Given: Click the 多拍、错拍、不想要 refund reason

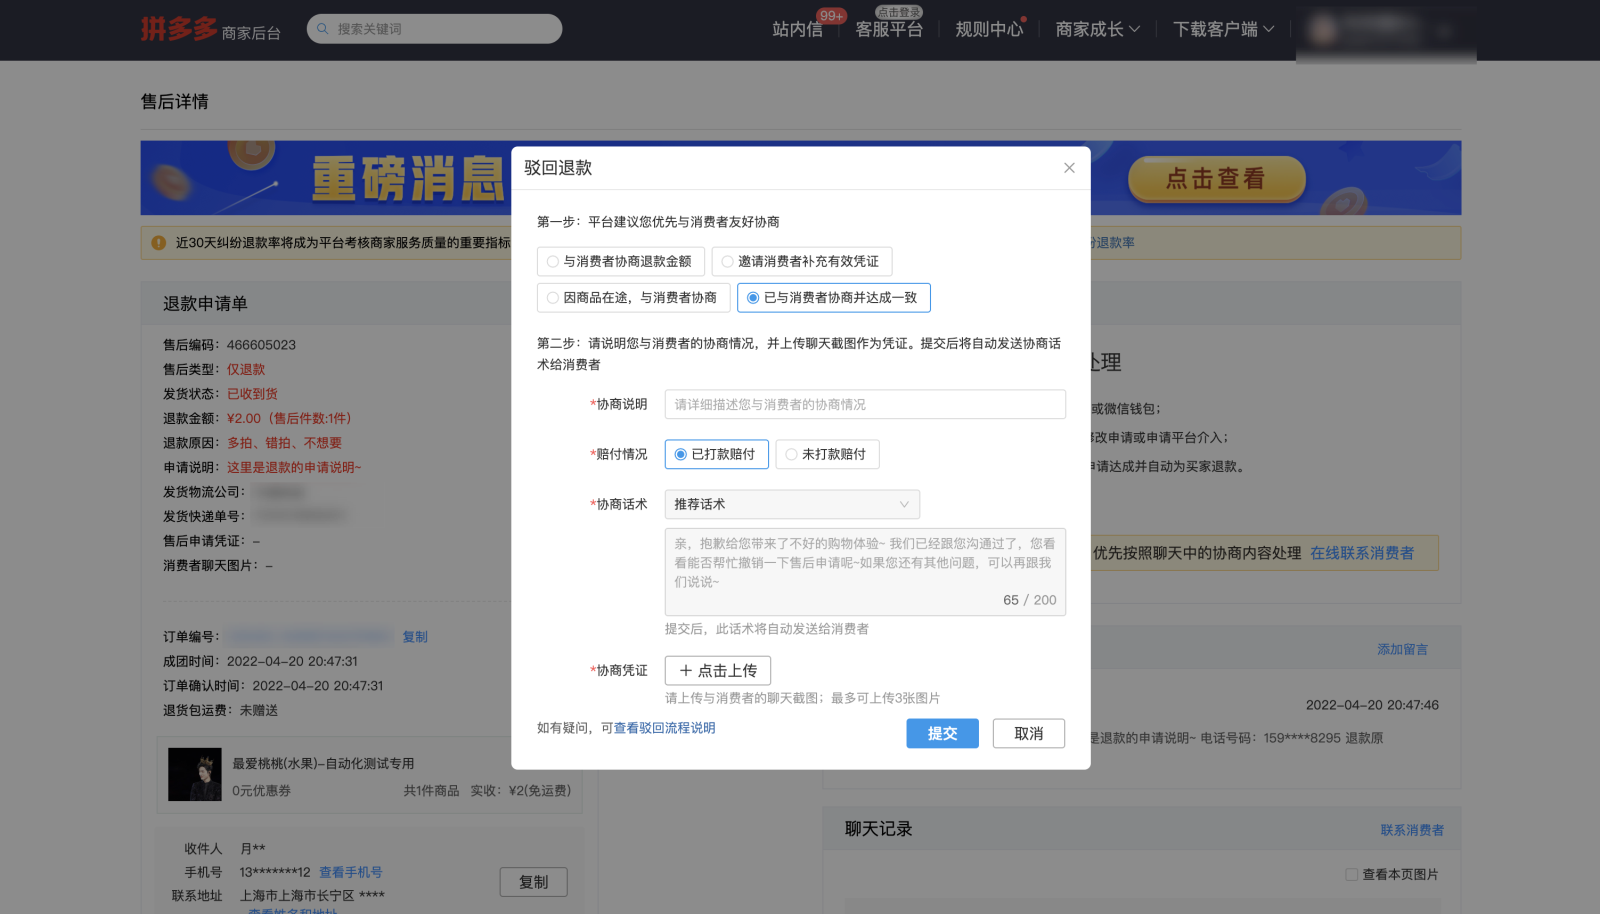Looking at the screenshot, I should 284,443.
